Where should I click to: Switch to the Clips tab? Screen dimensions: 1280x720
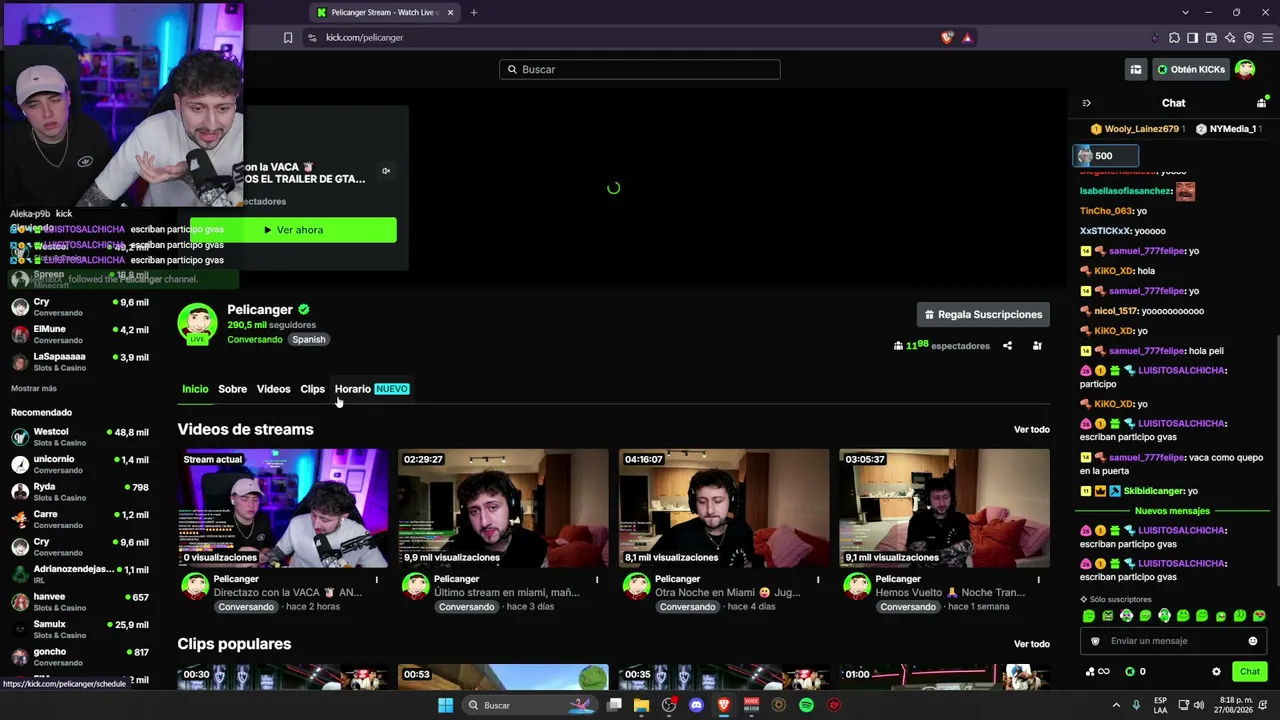313,389
